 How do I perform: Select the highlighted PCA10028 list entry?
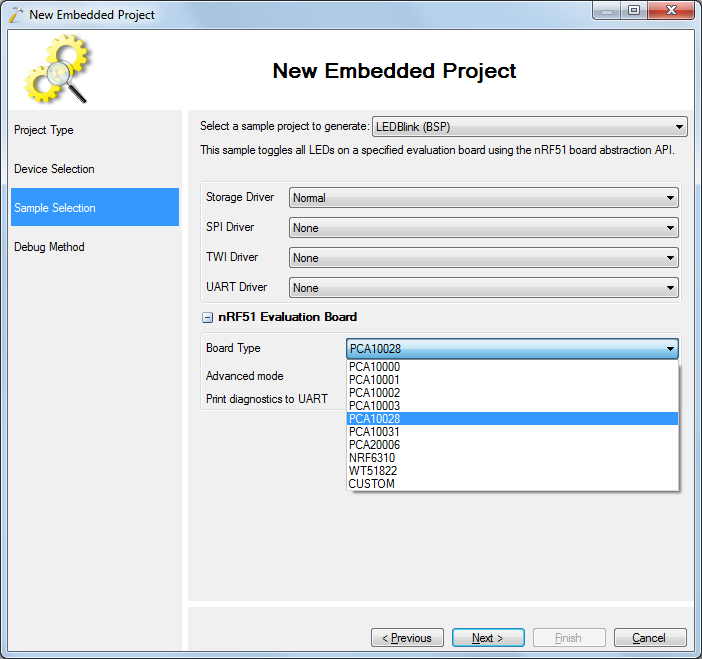(x=513, y=419)
